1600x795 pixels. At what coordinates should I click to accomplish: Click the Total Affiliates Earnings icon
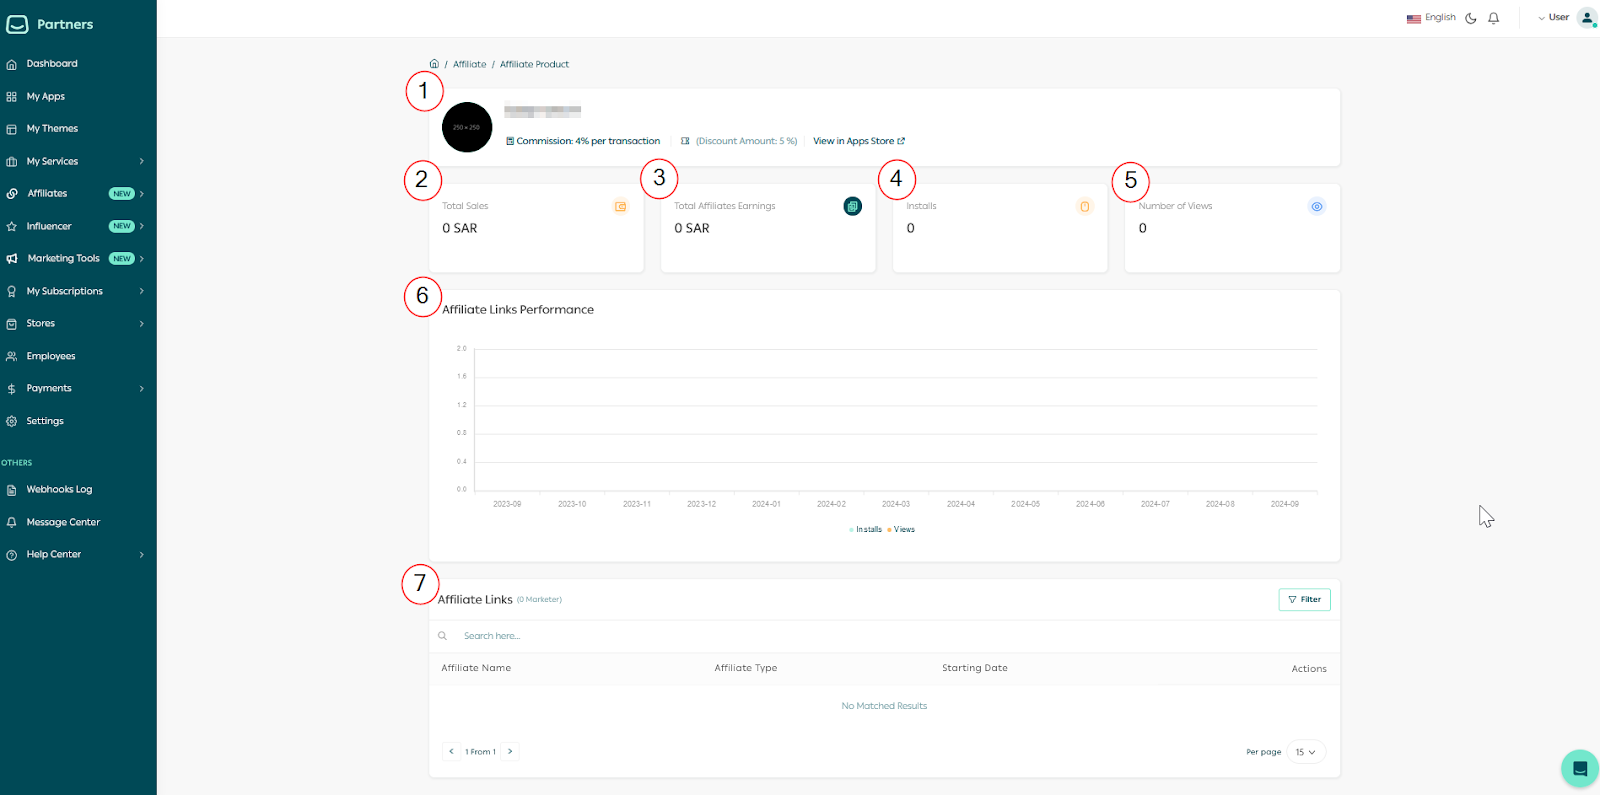852,206
